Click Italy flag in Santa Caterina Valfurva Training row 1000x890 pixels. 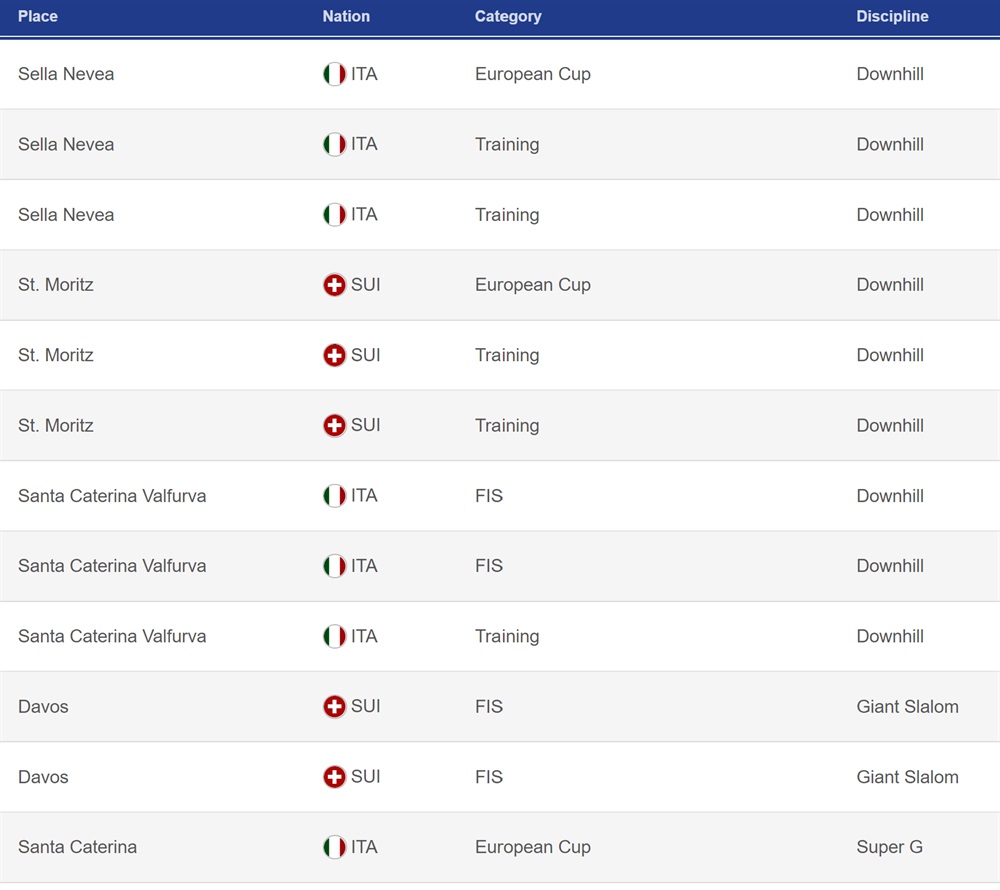pyautogui.click(x=334, y=636)
